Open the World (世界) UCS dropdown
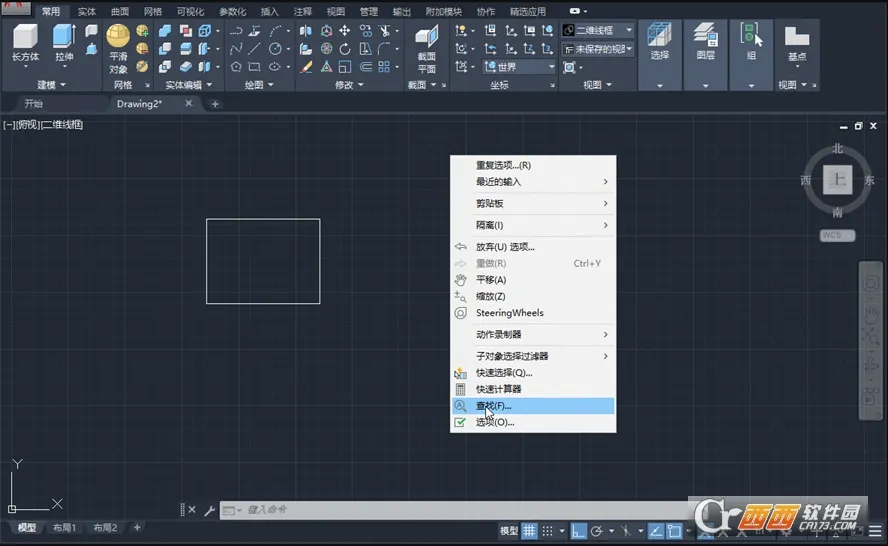This screenshot has height=546, width=888. tap(519, 67)
